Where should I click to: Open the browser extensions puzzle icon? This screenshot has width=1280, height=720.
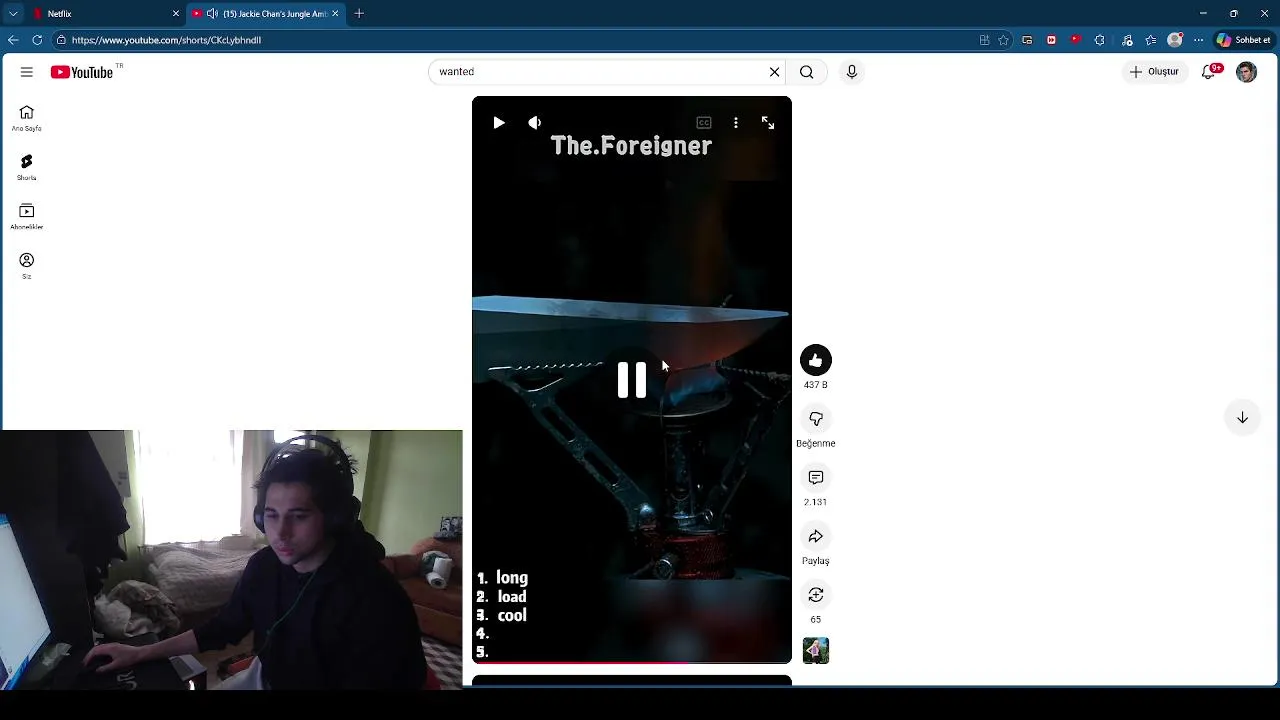click(1099, 40)
